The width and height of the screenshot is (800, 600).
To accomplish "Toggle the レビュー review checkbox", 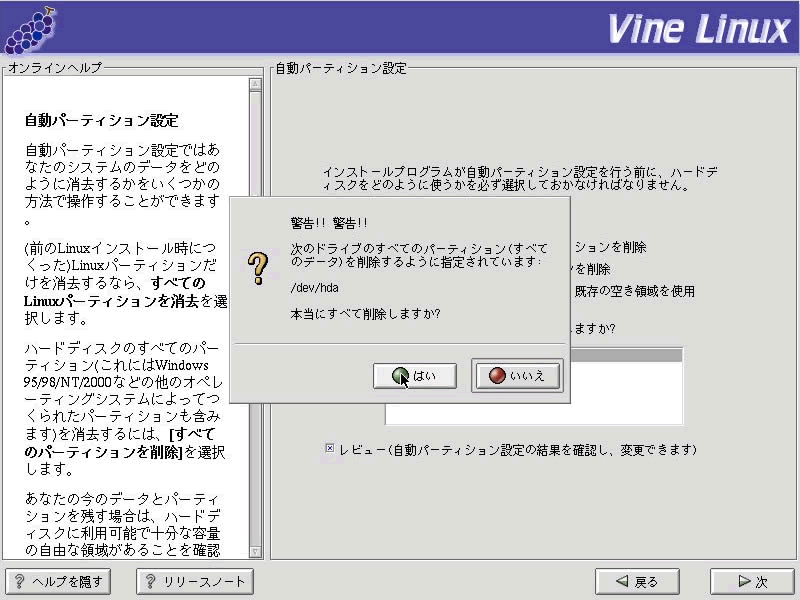I will [x=330, y=448].
